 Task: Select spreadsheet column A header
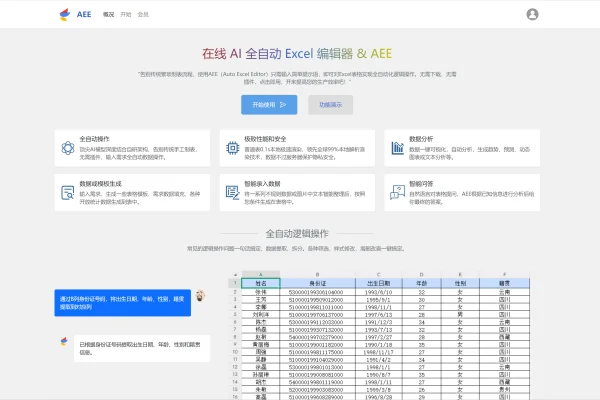click(x=261, y=274)
